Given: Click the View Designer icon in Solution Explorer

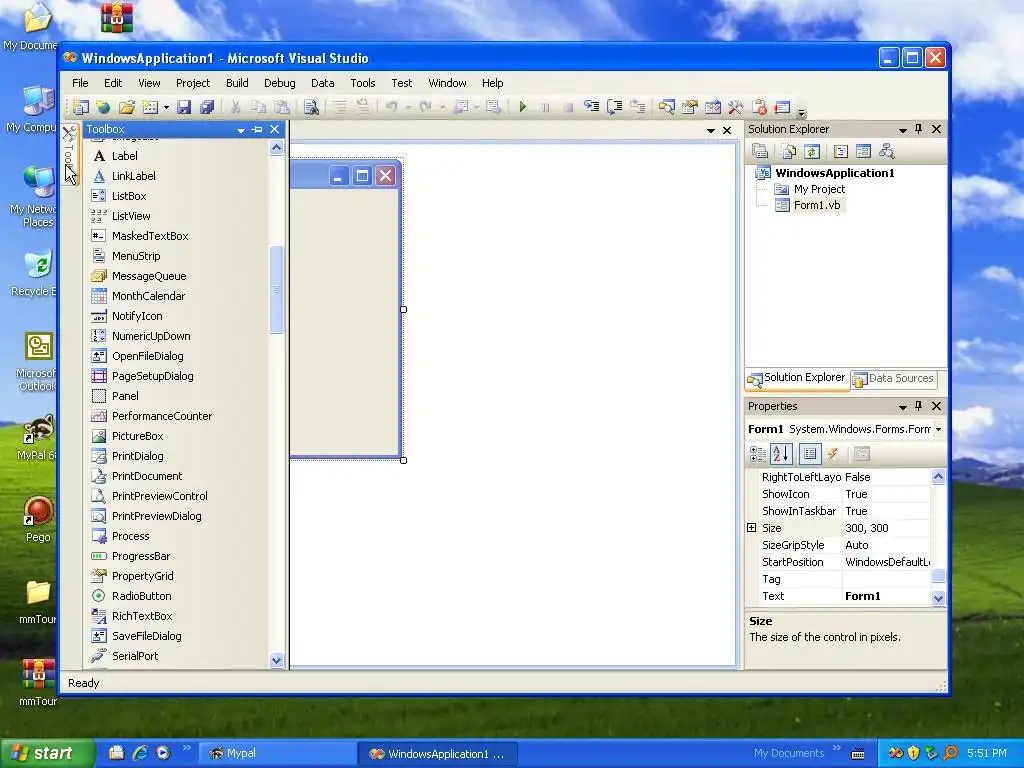Looking at the screenshot, I should tap(863, 152).
